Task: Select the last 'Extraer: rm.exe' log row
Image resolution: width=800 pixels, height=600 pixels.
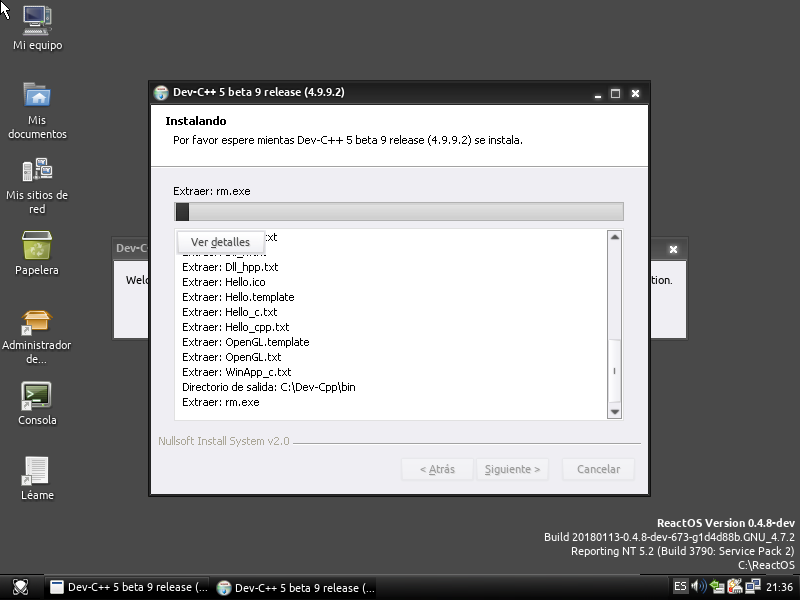Action: [220, 402]
